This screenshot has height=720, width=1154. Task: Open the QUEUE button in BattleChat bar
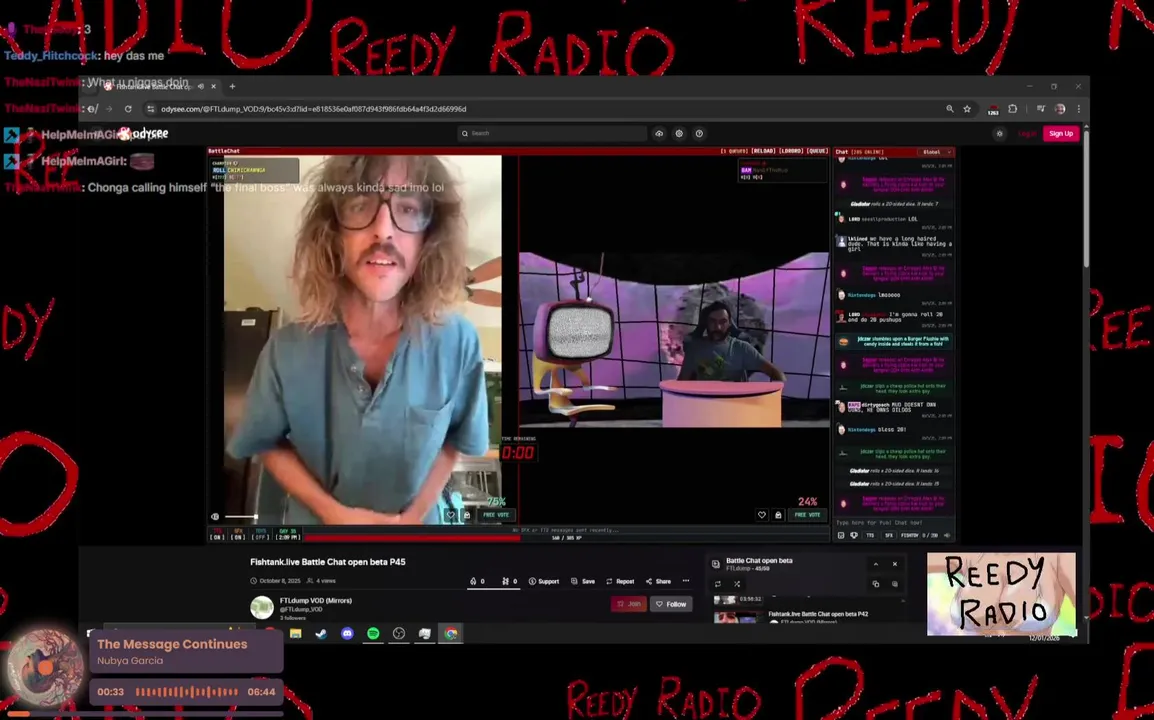817,151
